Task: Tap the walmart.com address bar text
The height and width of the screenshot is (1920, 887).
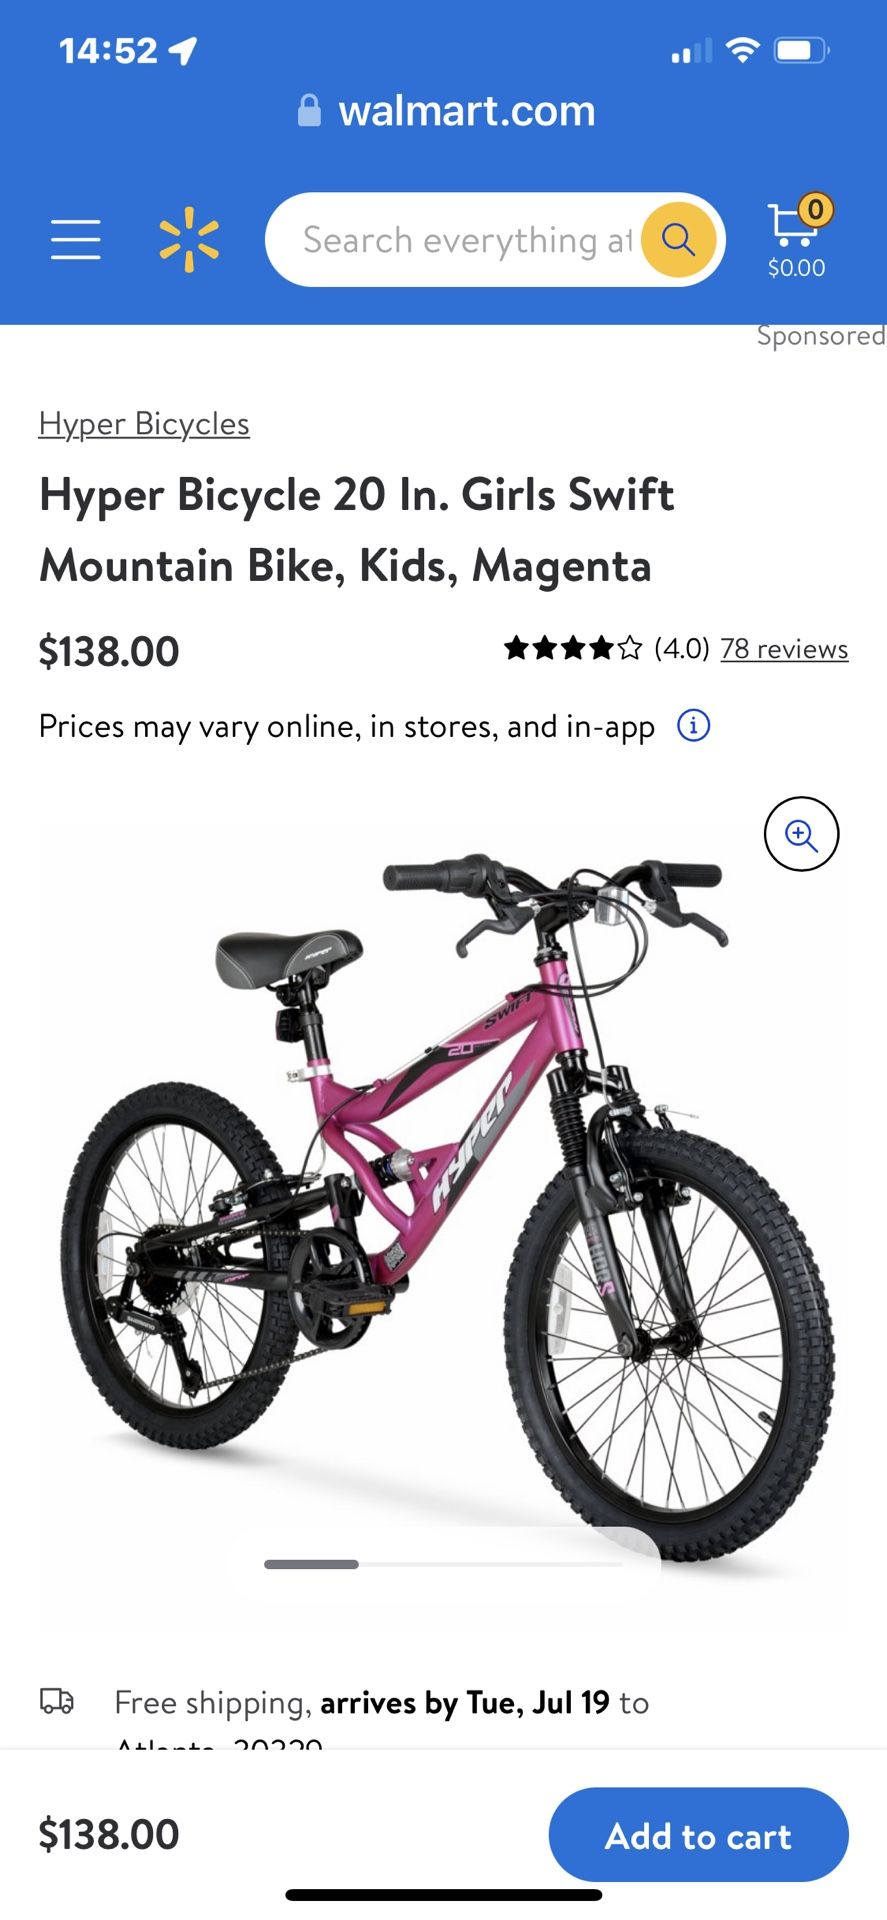Action: click(x=467, y=111)
